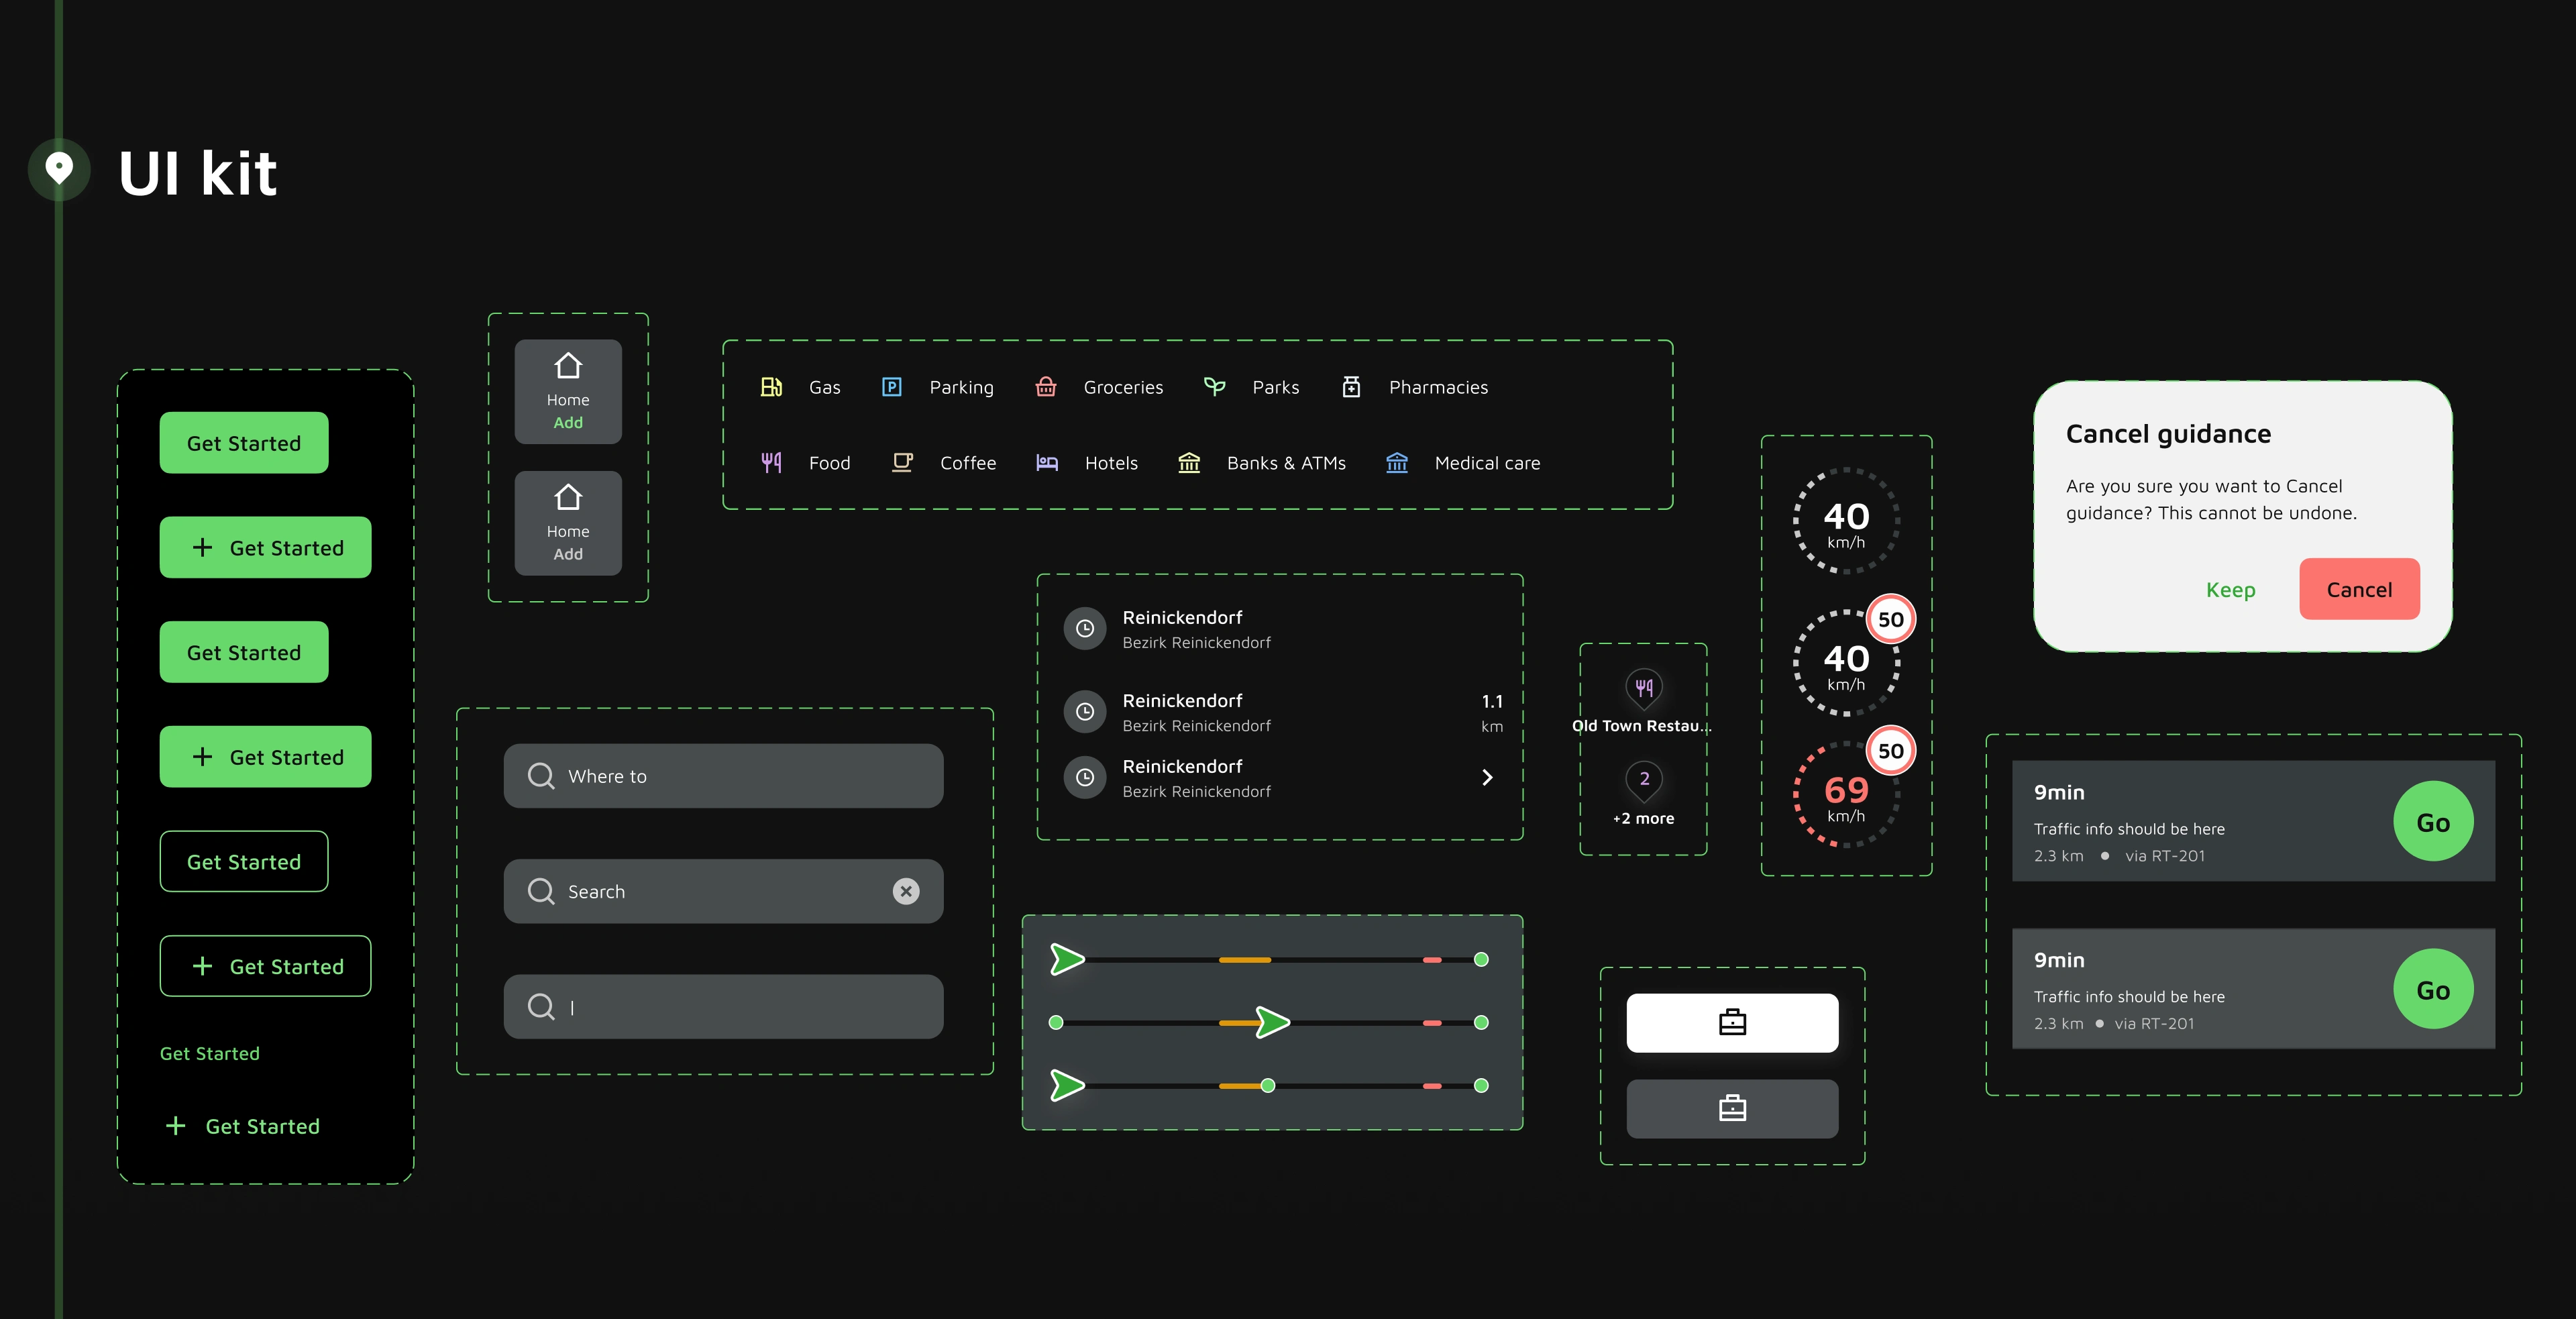Image resolution: width=2576 pixels, height=1319 pixels.
Task: Select the Parking category icon
Action: pos(891,387)
